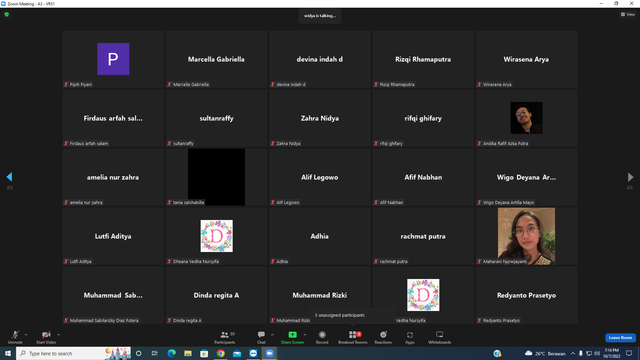Open TeamViewer icon on taskbar

tap(253, 353)
